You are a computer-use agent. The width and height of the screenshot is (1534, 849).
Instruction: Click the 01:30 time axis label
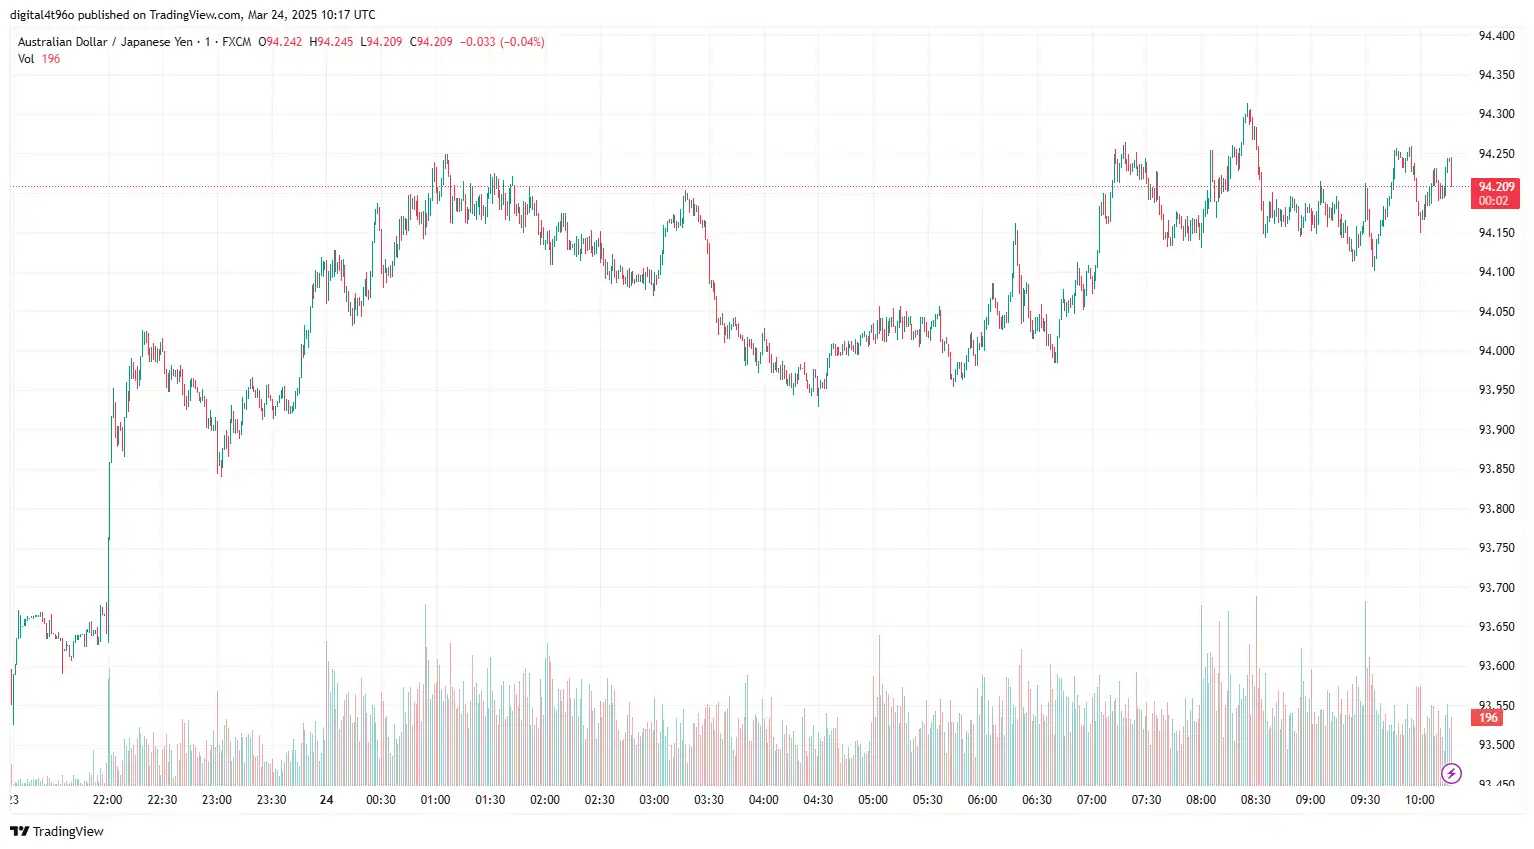490,800
